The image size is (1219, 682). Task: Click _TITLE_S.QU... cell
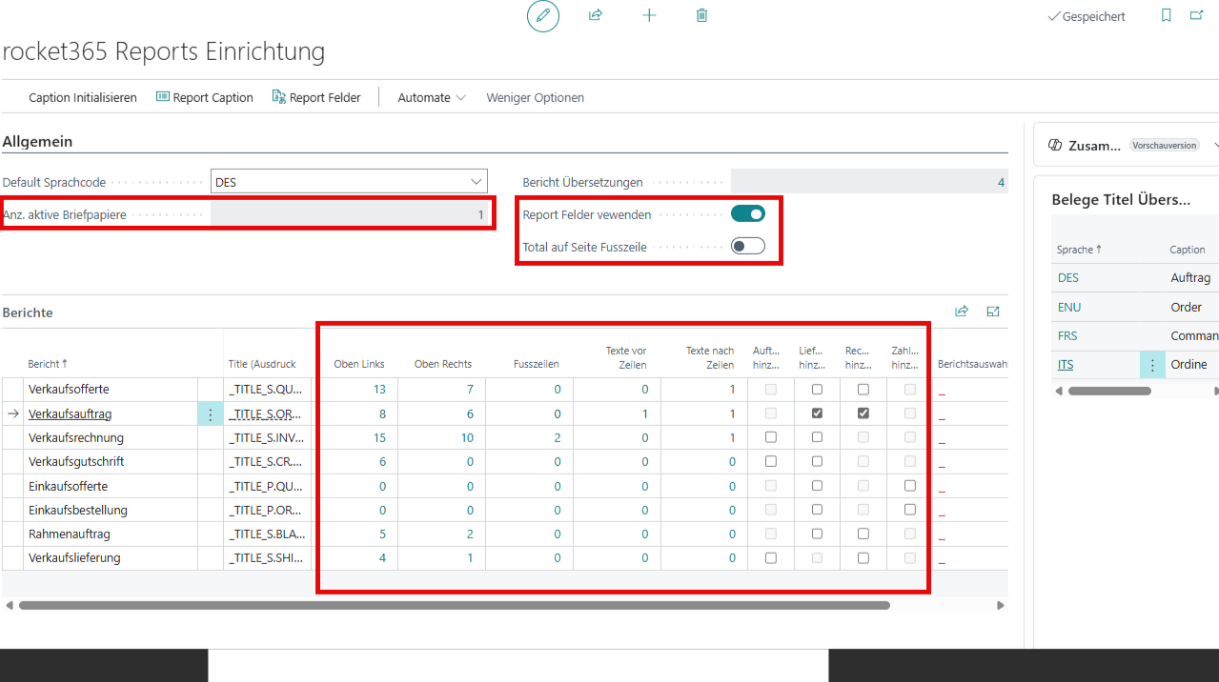coord(267,389)
